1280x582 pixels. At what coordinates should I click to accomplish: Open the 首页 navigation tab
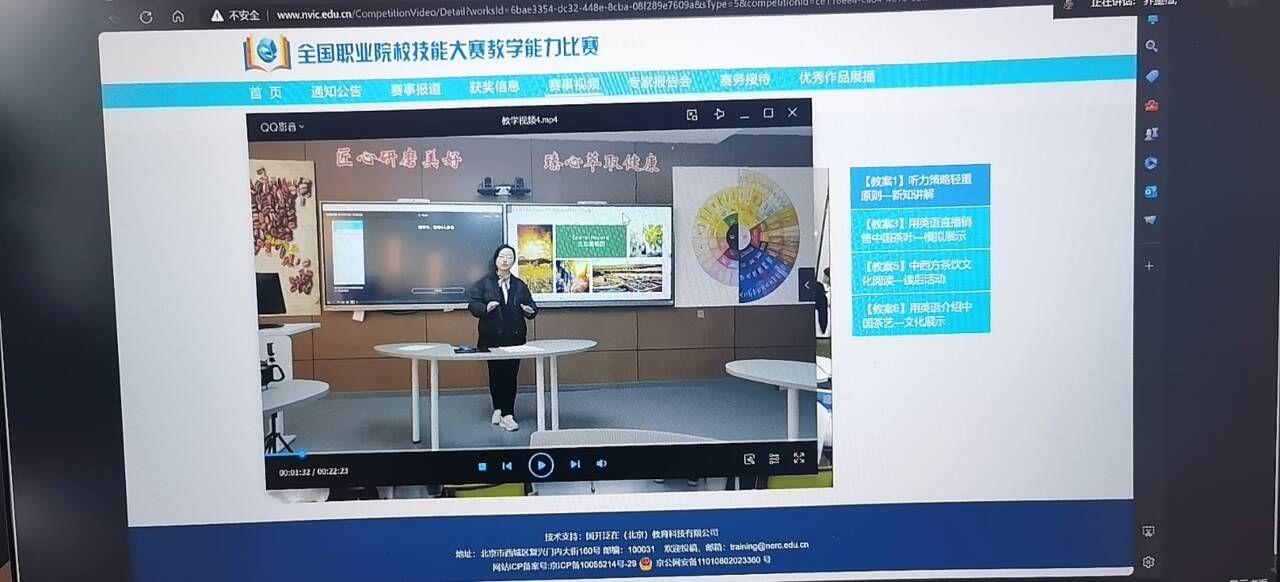(265, 92)
